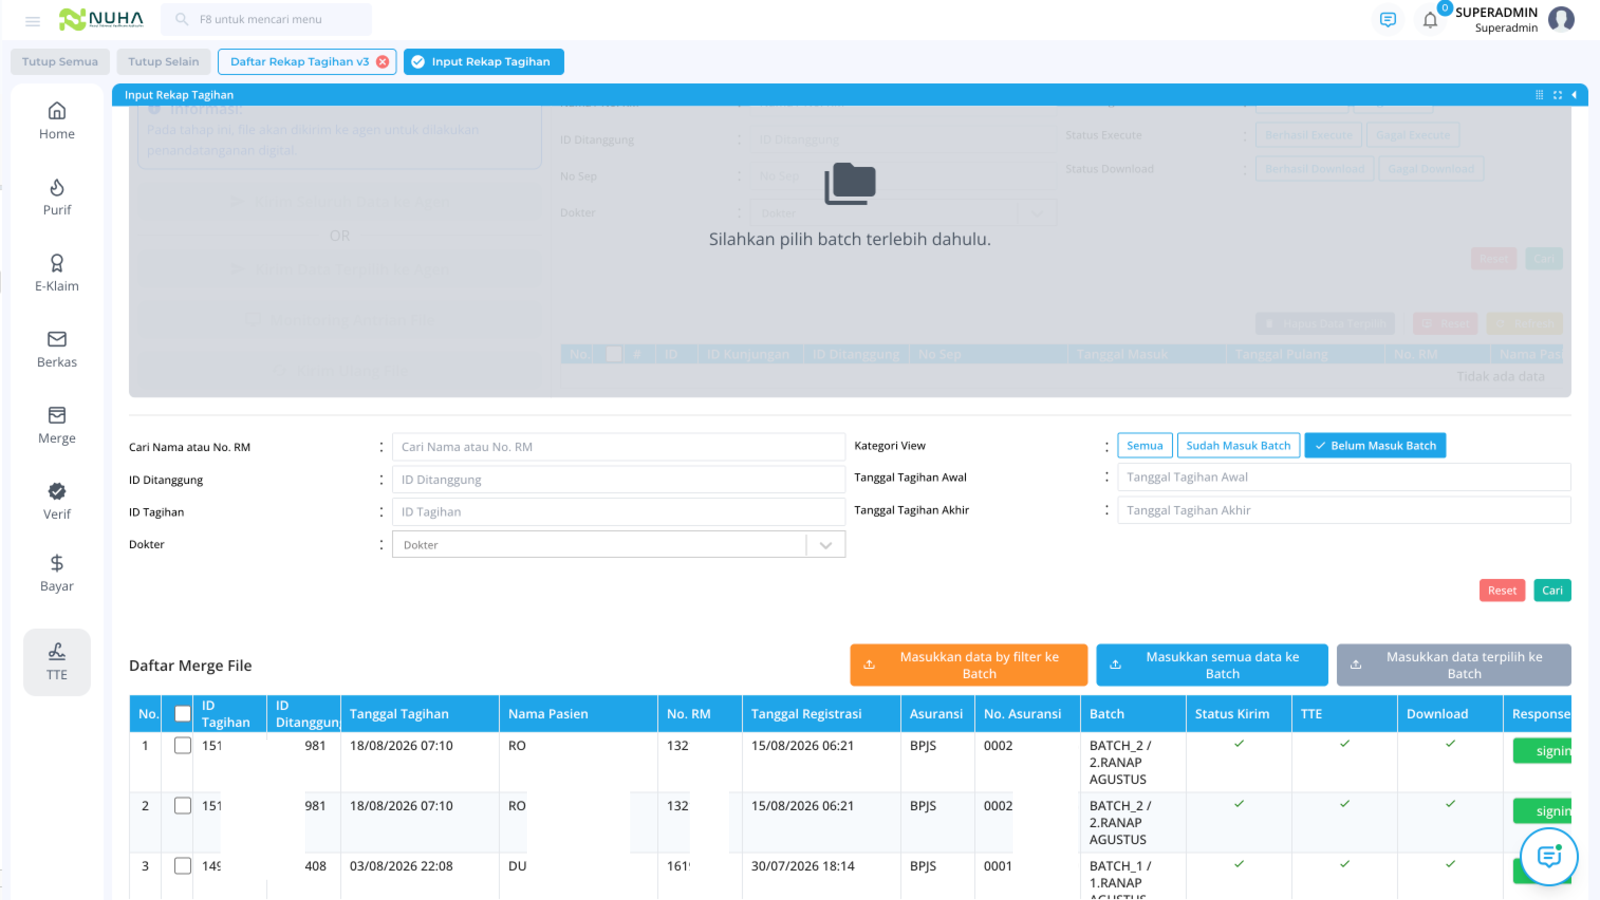
Task: Select Semua category view
Action: 1144,446
